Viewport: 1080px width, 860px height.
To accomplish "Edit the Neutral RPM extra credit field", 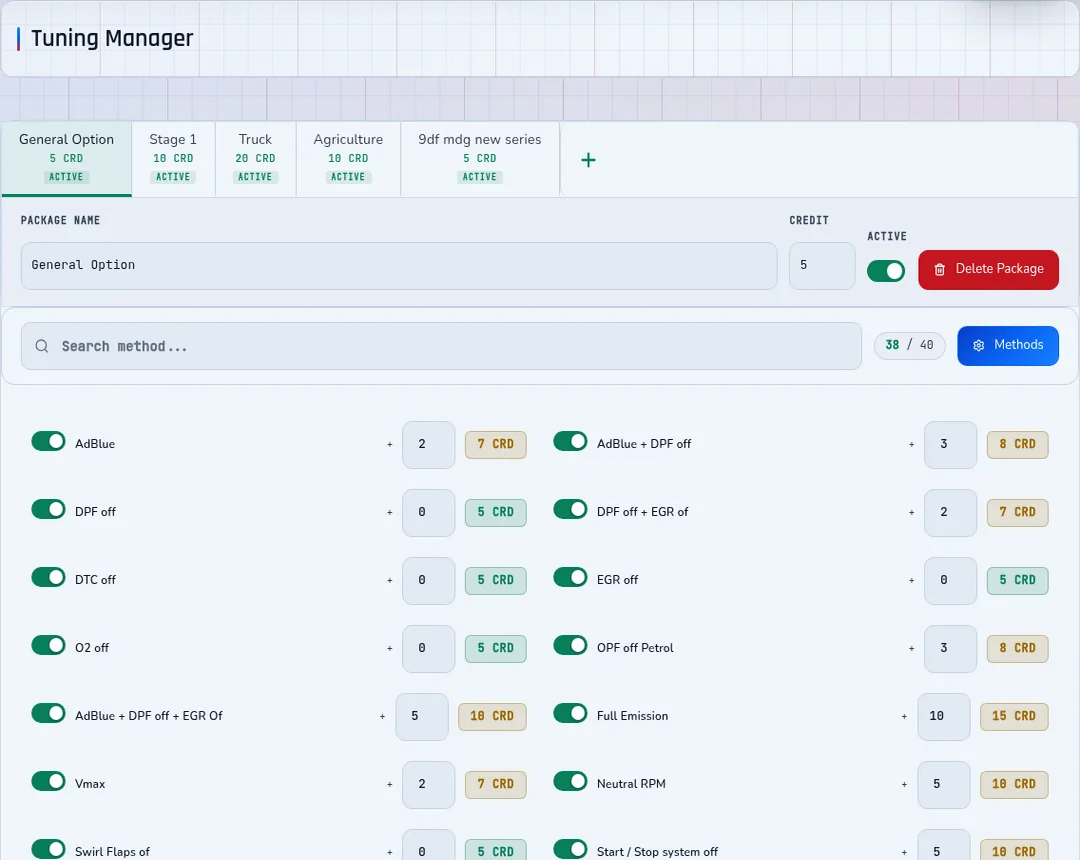I will pos(944,784).
